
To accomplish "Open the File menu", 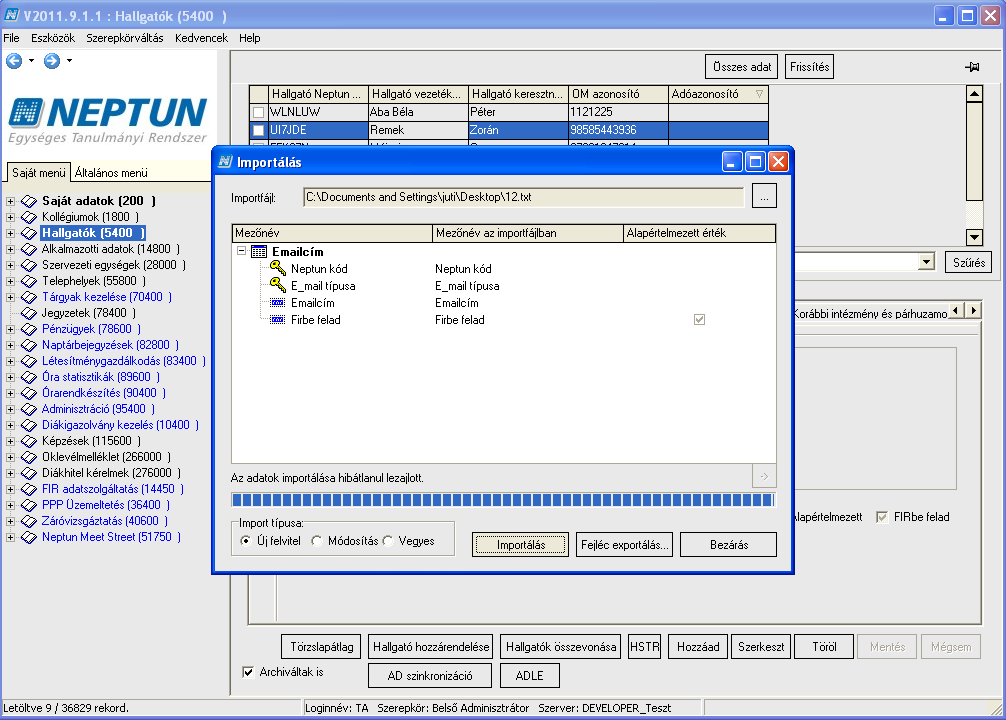I will [x=12, y=38].
